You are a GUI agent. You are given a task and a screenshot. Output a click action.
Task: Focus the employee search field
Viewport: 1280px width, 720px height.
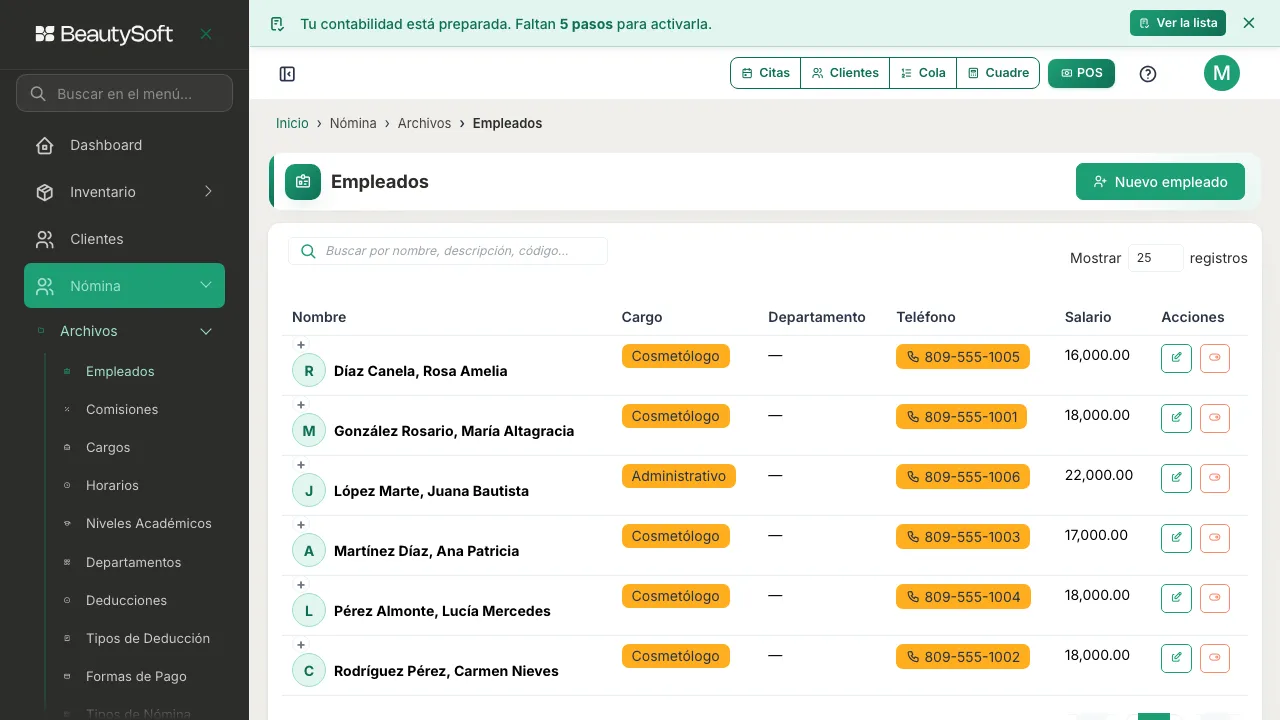click(448, 251)
